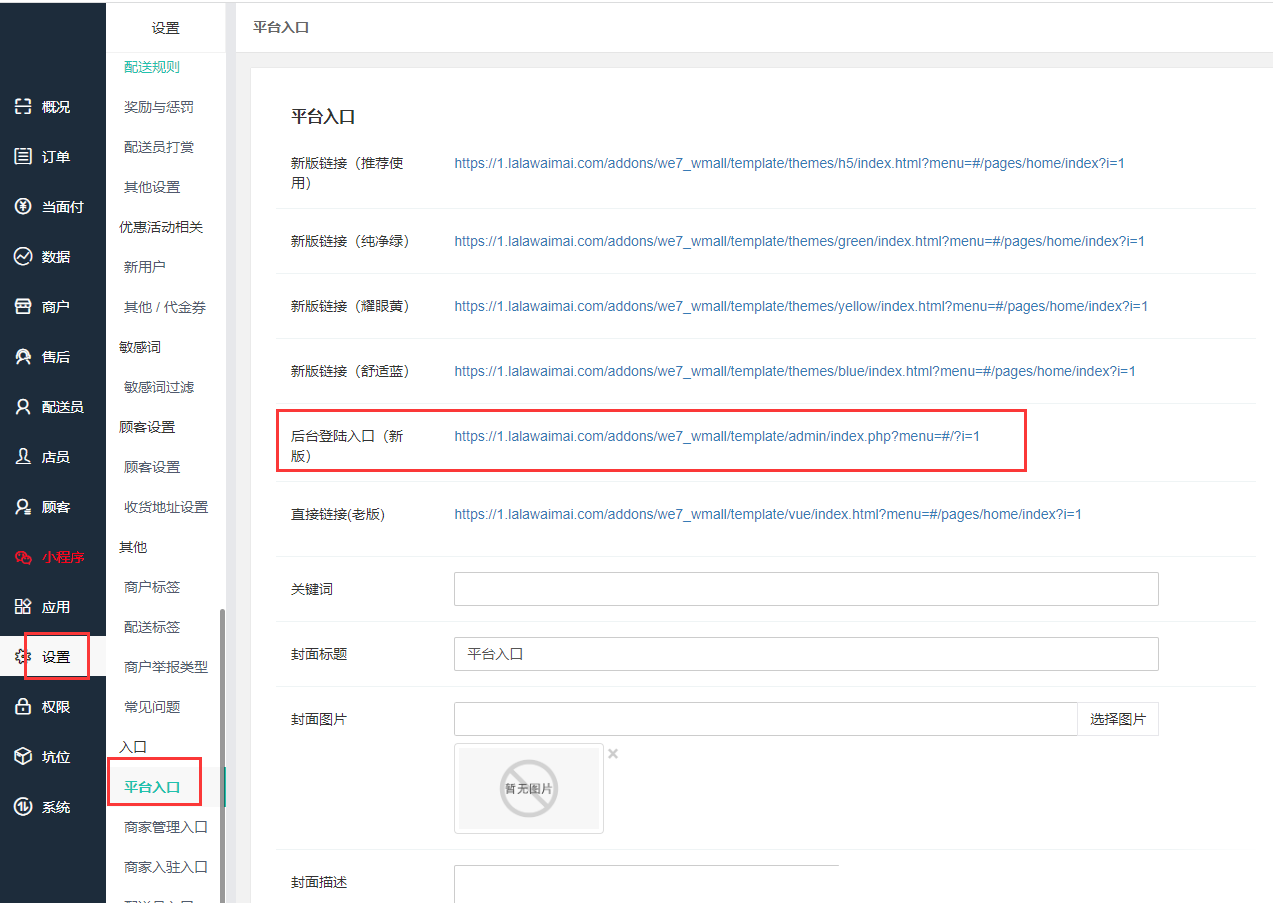The image size is (1273, 903).
Task: Click the 店员 staff icon
Action: (23, 457)
